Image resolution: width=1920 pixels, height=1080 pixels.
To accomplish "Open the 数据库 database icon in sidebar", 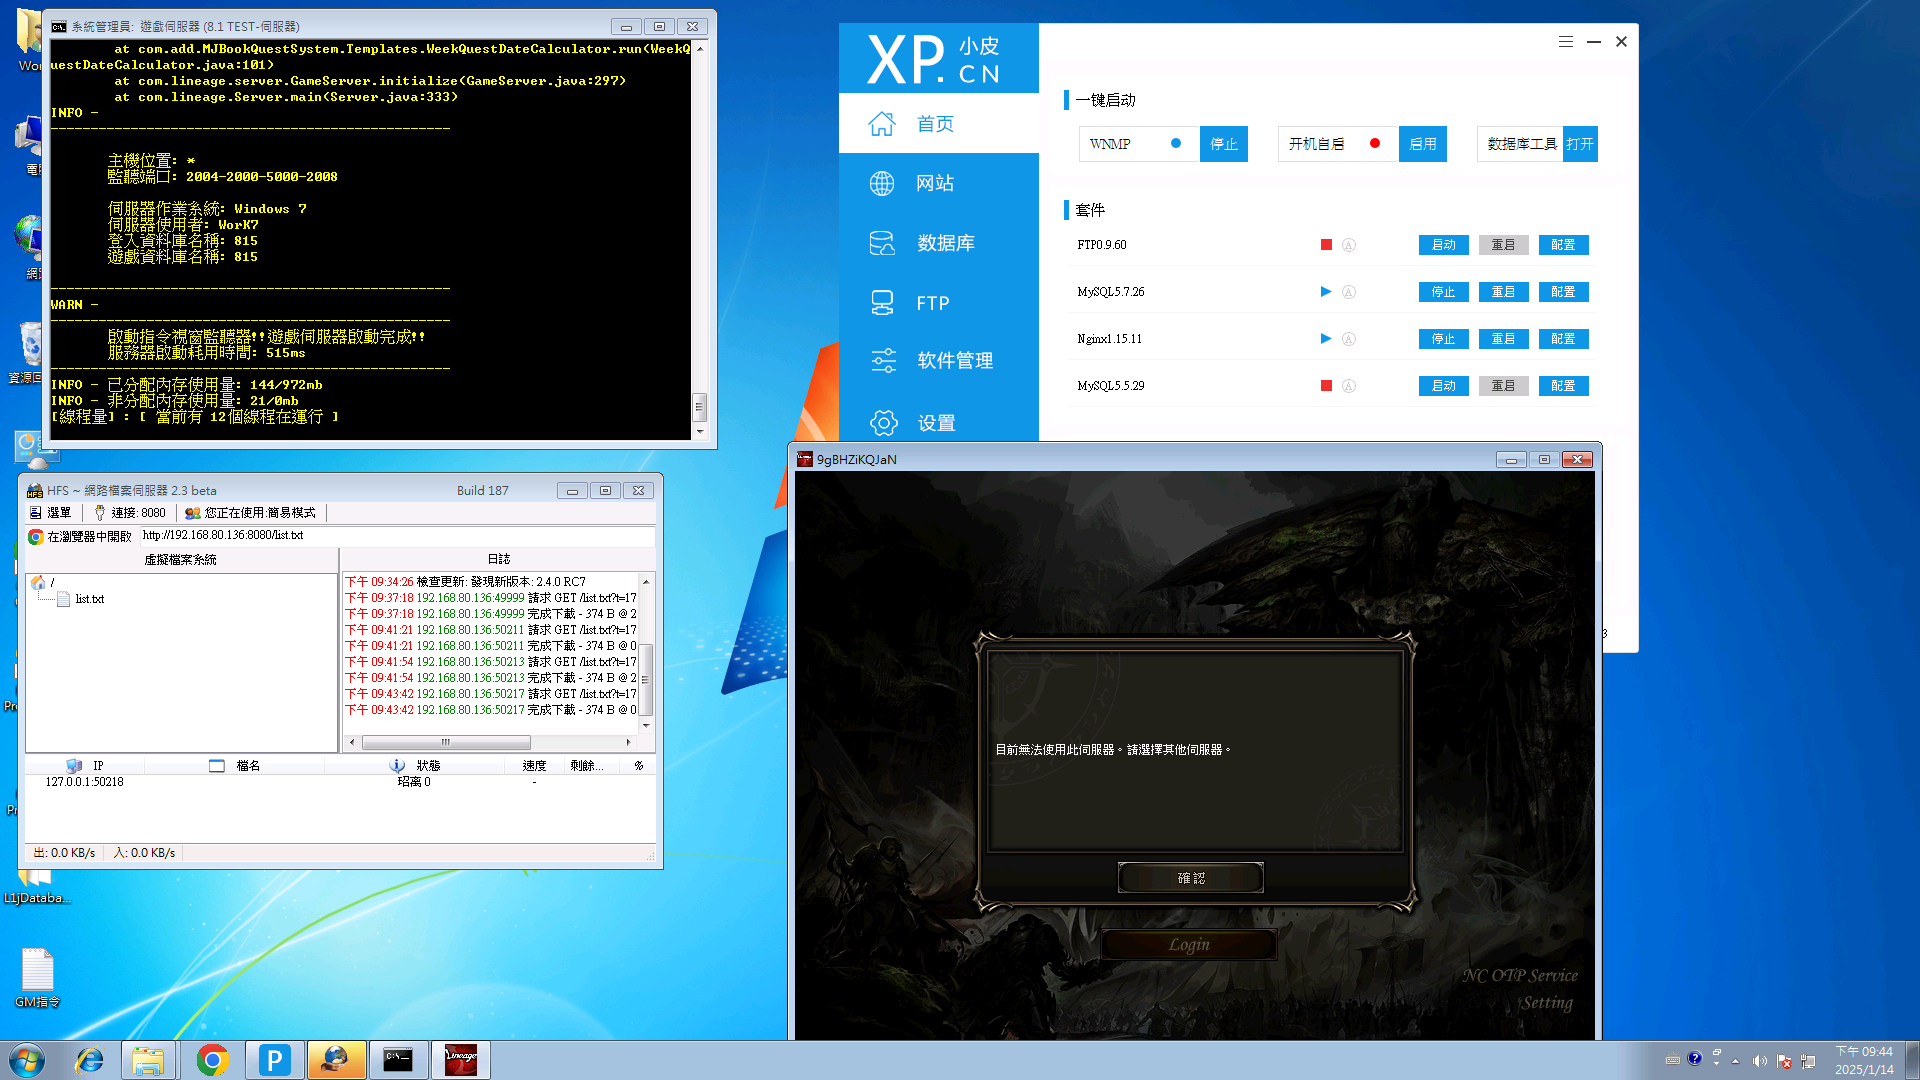I will click(881, 243).
